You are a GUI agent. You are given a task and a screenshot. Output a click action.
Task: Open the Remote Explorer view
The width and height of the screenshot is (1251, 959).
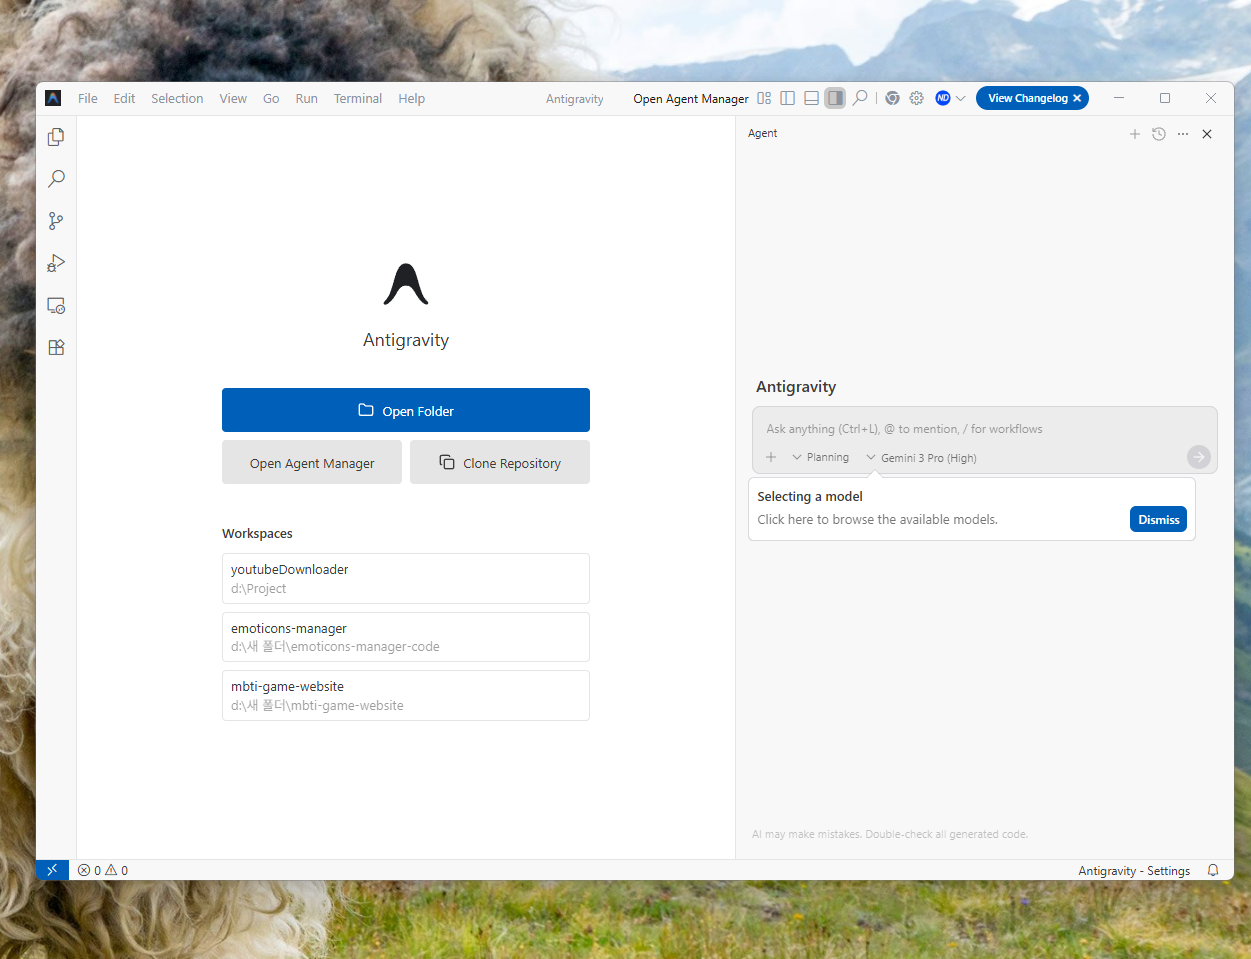click(x=56, y=305)
